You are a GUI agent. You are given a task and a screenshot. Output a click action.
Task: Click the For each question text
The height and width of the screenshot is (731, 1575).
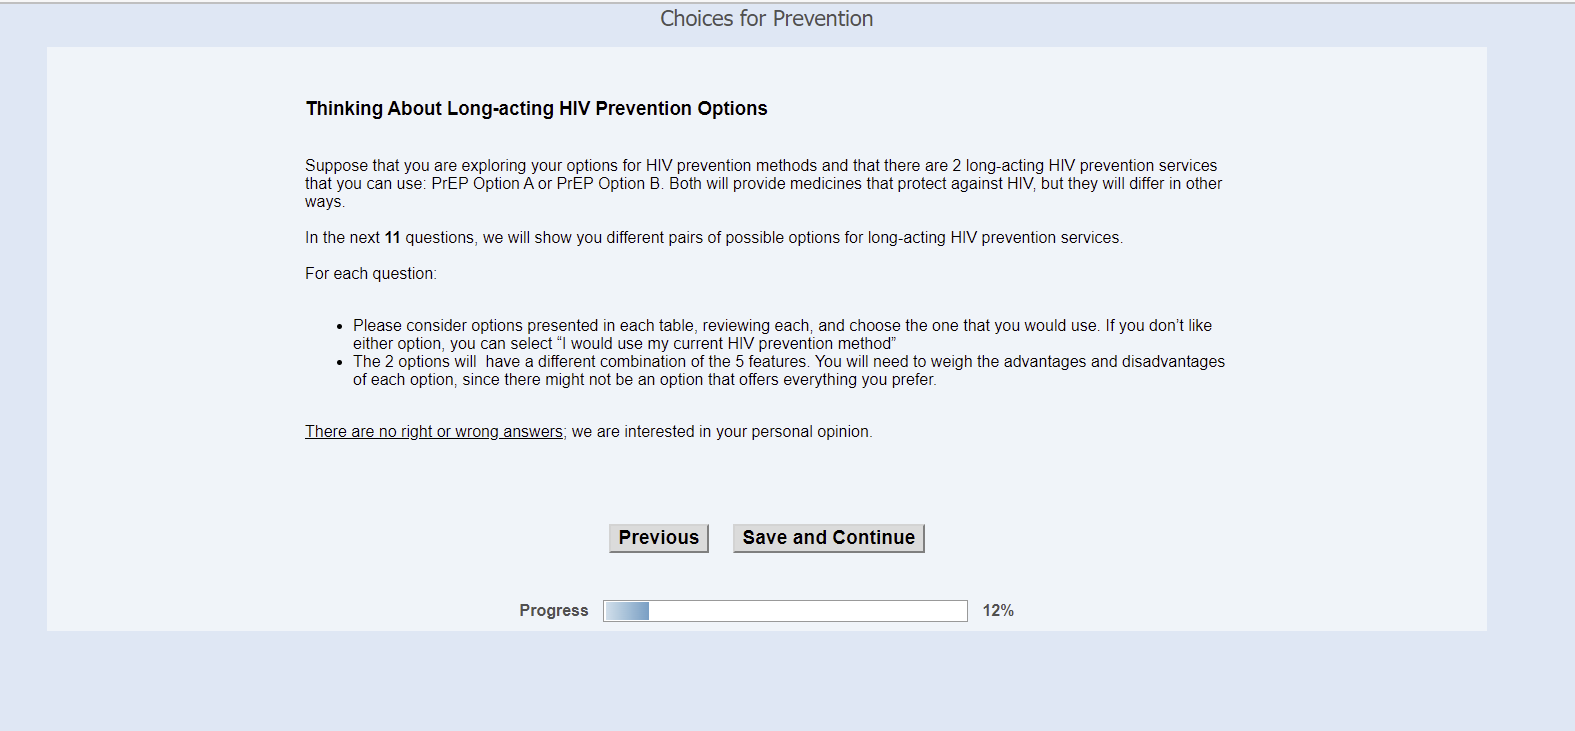[x=371, y=274]
